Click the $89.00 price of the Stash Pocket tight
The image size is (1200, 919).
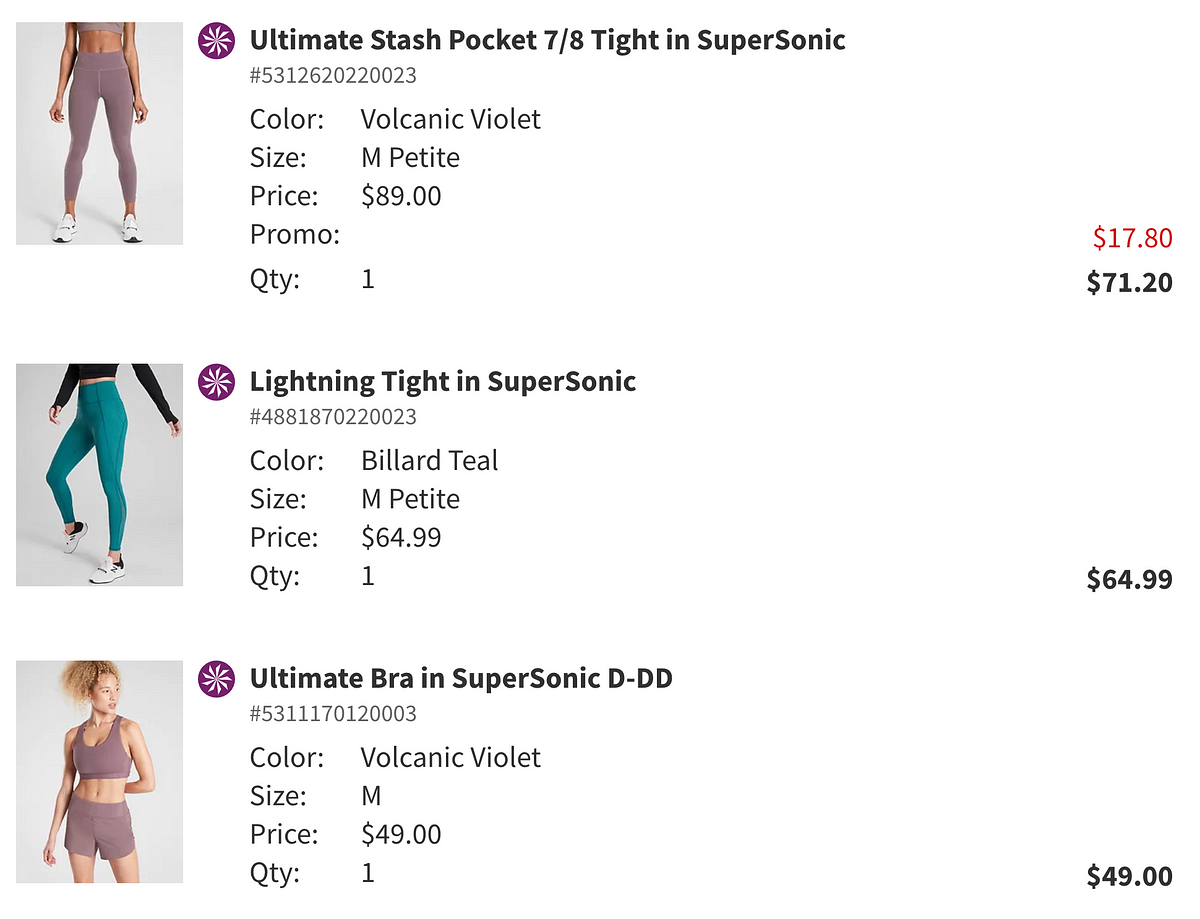401,196
